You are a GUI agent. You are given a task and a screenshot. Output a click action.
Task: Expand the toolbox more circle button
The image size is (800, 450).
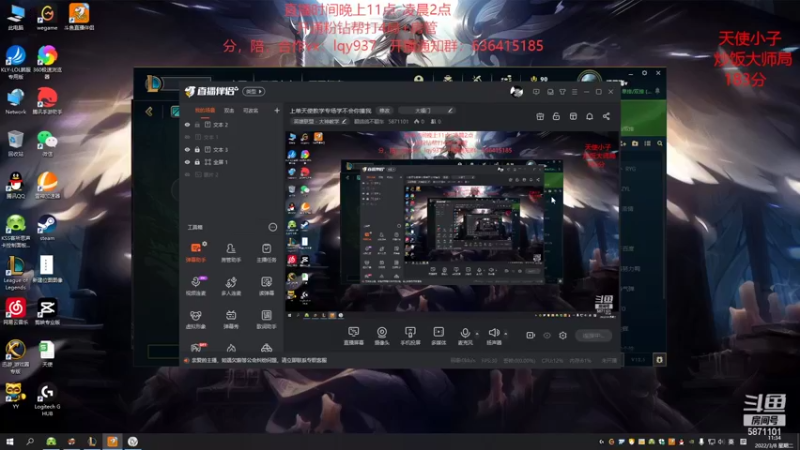(272, 227)
